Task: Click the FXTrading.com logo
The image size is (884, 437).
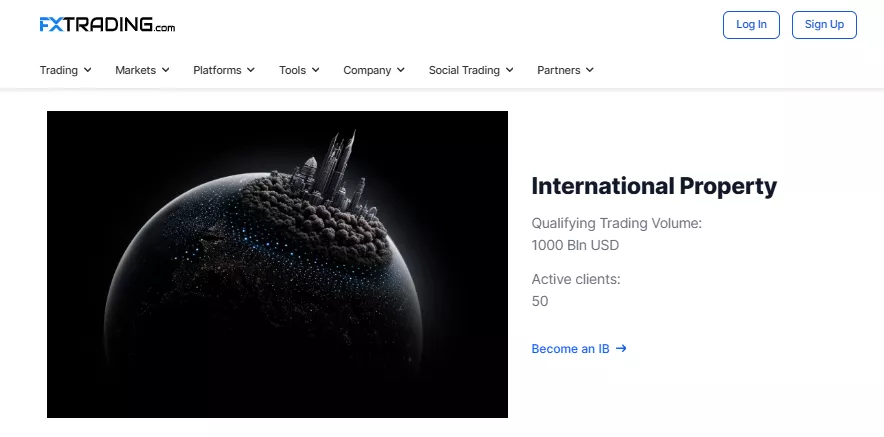Action: 107,25
